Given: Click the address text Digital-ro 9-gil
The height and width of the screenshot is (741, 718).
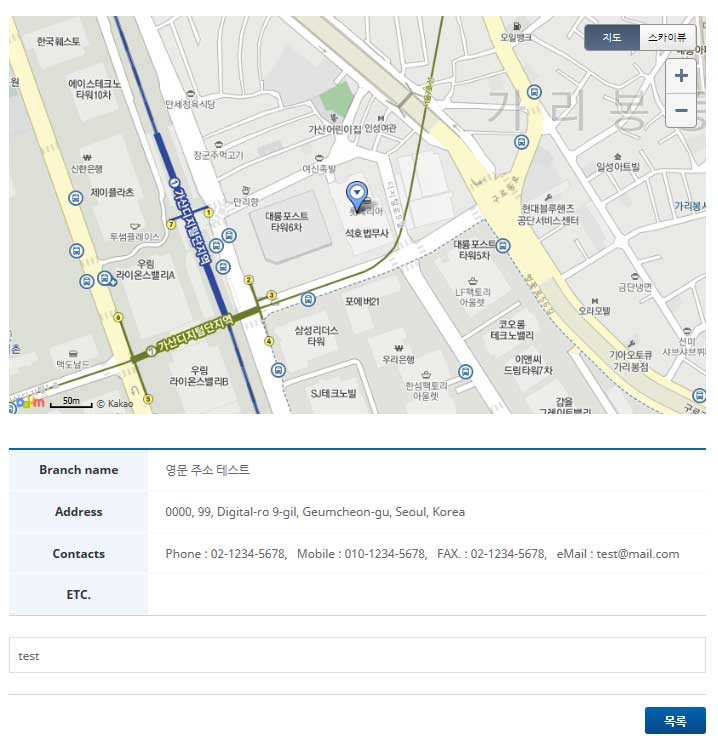Looking at the screenshot, I should click(x=258, y=512).
